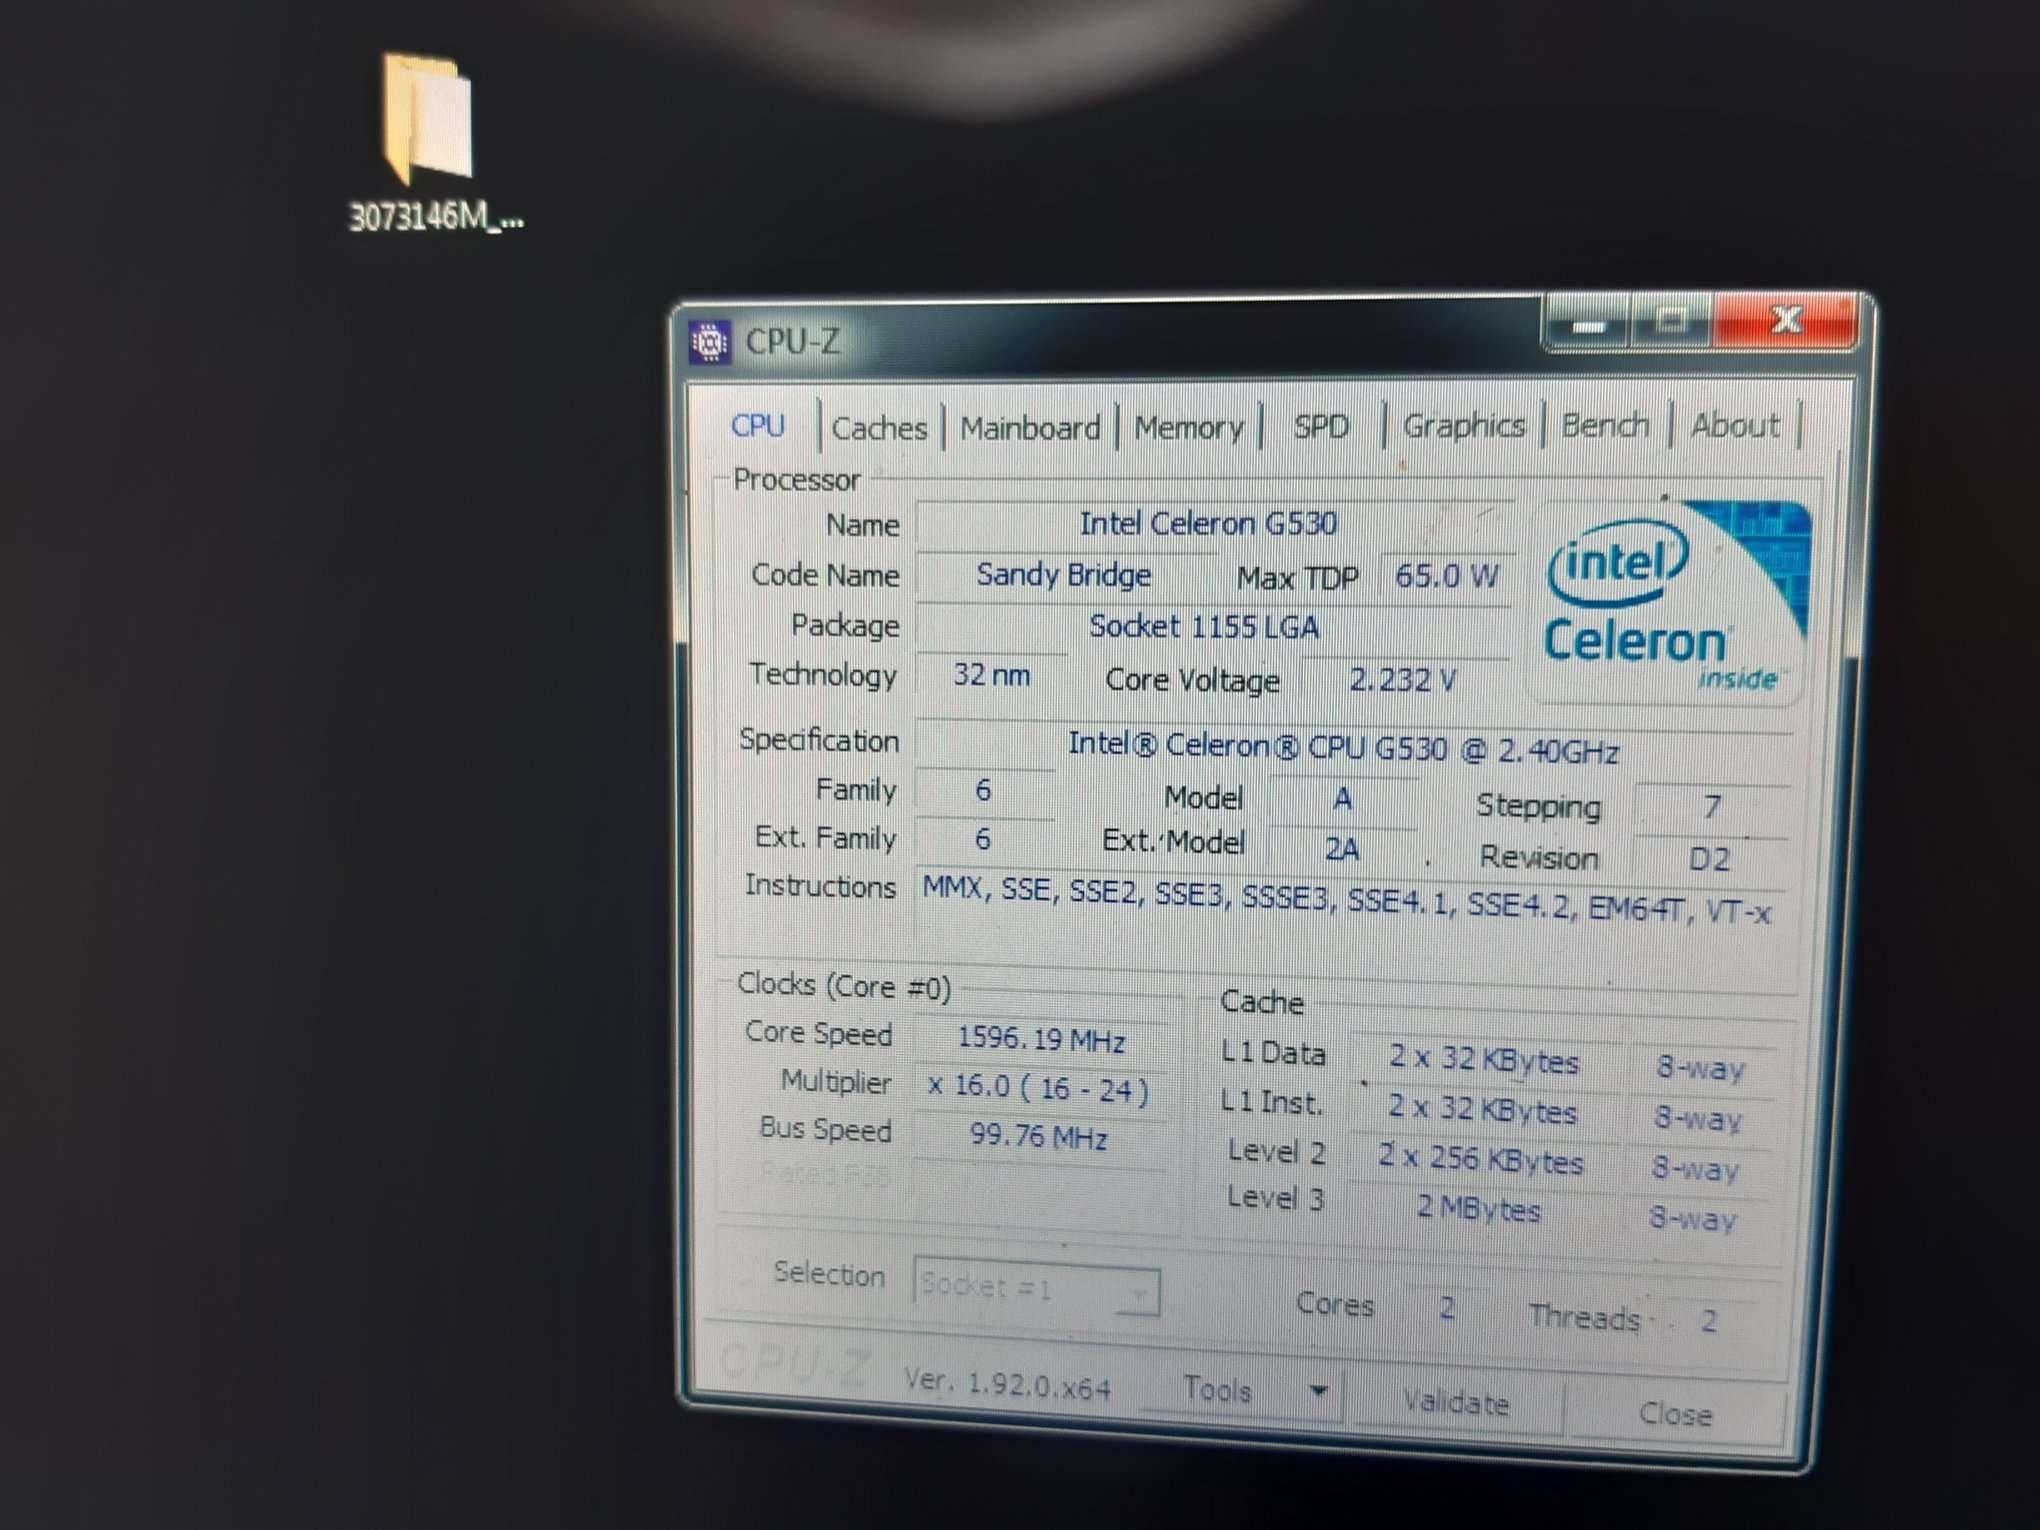Open the Mainboard tab
The height and width of the screenshot is (1530, 2040).
[x=1030, y=428]
